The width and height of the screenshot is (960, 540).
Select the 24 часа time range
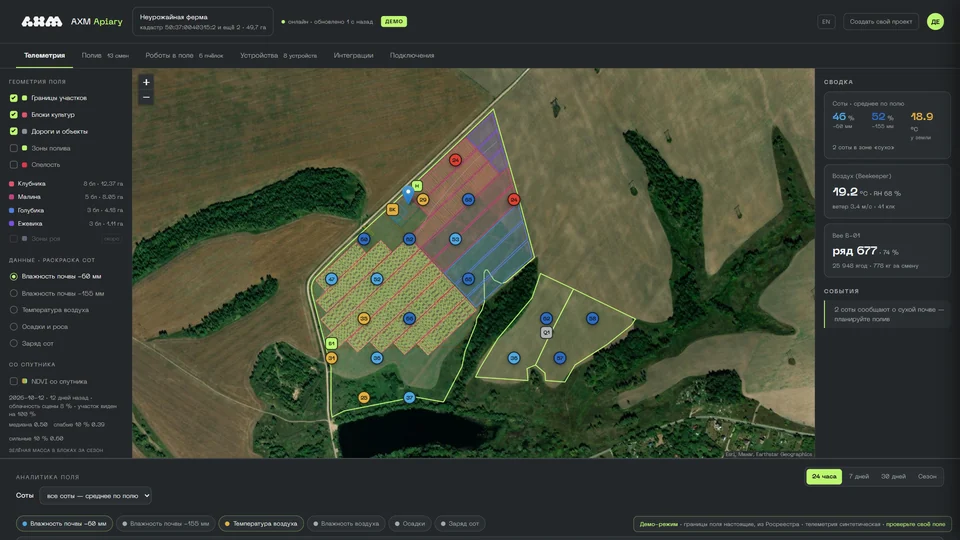(x=824, y=476)
